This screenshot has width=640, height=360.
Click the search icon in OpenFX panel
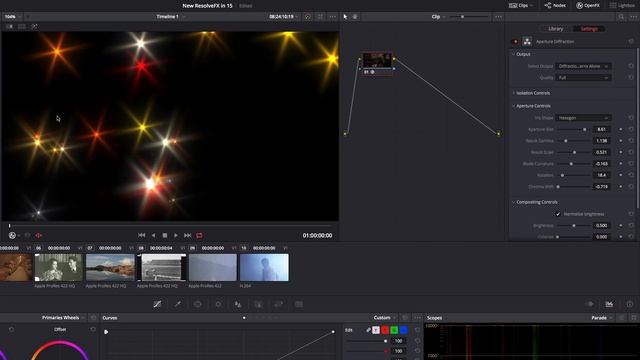(x=621, y=17)
